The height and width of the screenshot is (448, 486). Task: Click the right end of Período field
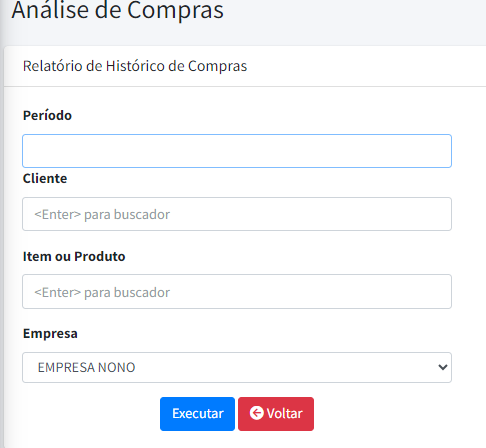[440, 151]
